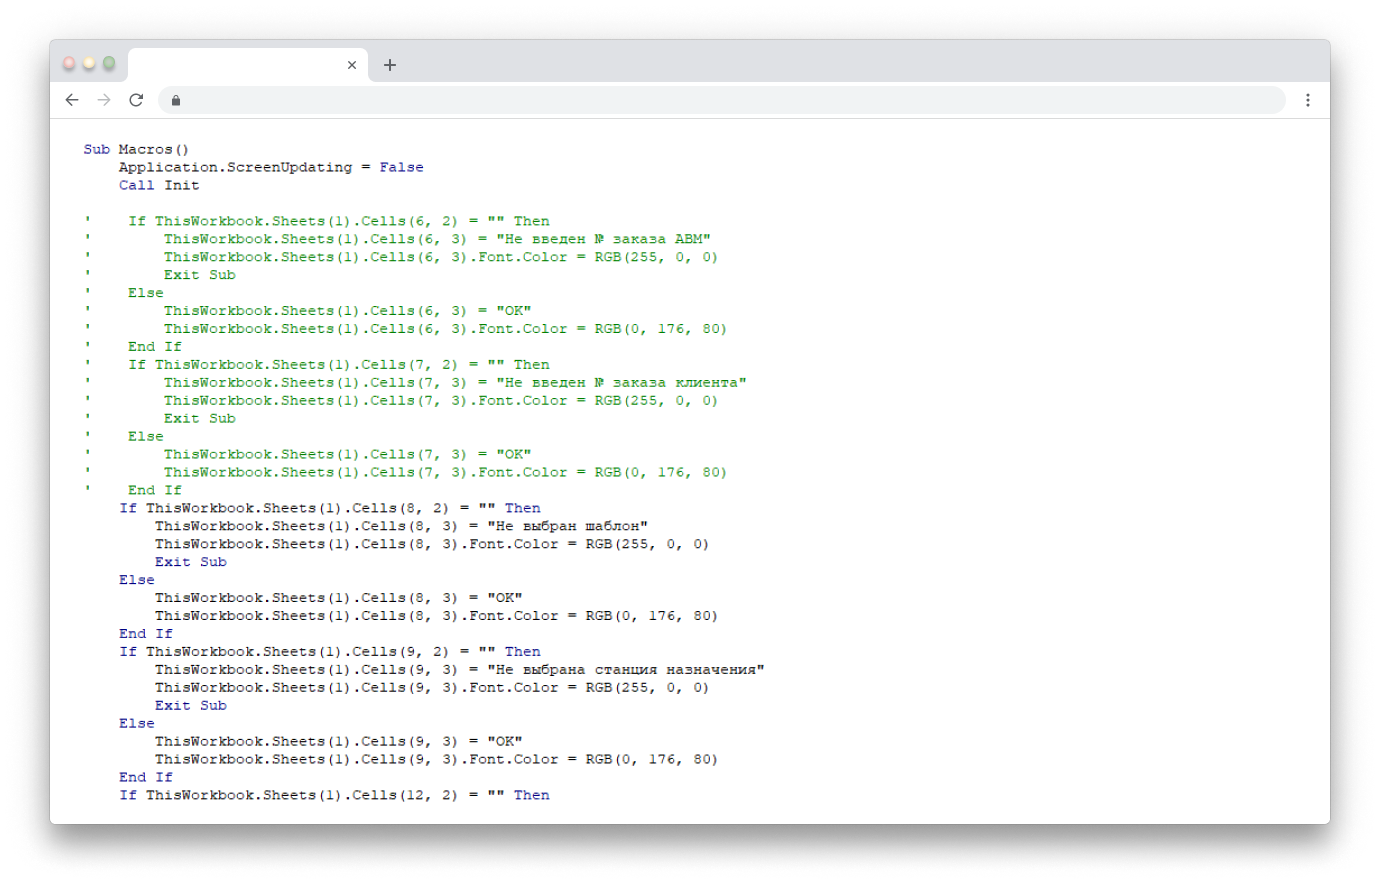Image resolution: width=1380 pixels, height=884 pixels.
Task: Click the yellow minimize window button
Action: pyautogui.click(x=89, y=63)
